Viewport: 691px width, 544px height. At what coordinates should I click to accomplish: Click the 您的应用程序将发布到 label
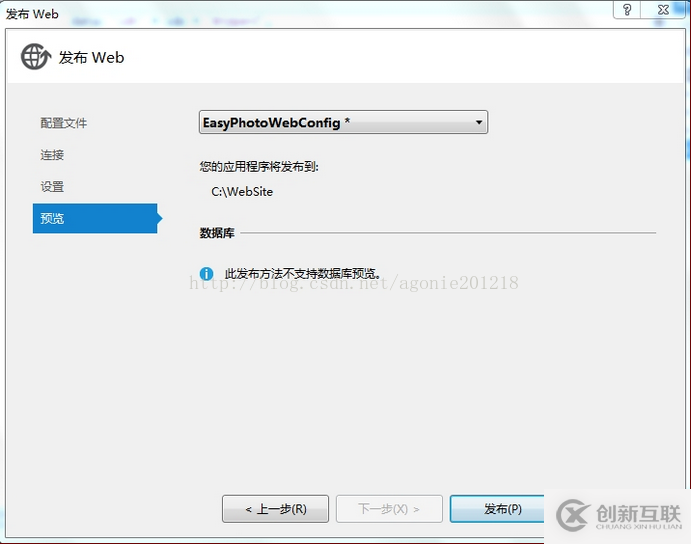(259, 167)
